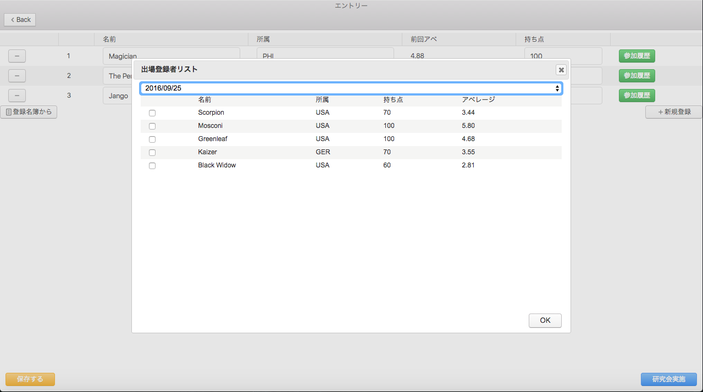Image resolution: width=703 pixels, height=392 pixels.
Task: Click the blue 研究会実施 button
Action: 668,379
